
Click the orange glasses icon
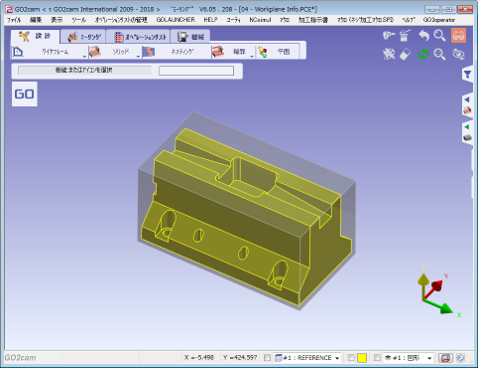coord(458,35)
